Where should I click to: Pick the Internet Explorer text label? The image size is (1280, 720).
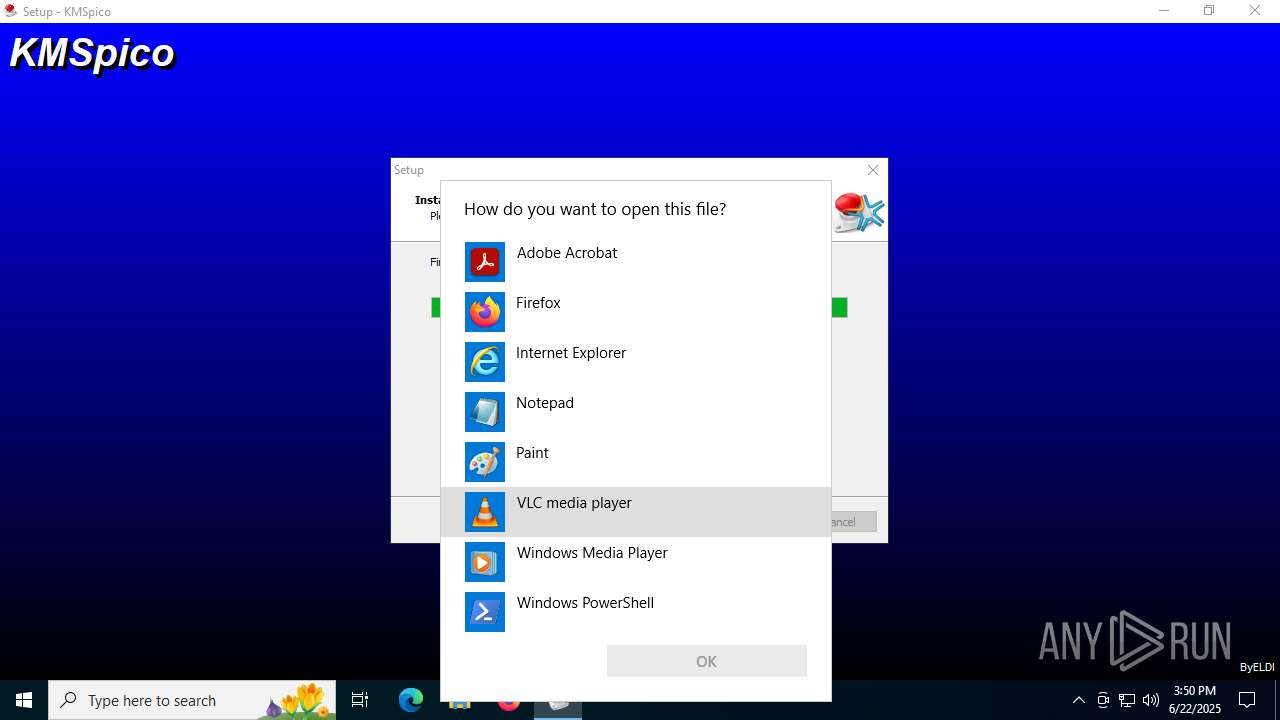[571, 353]
